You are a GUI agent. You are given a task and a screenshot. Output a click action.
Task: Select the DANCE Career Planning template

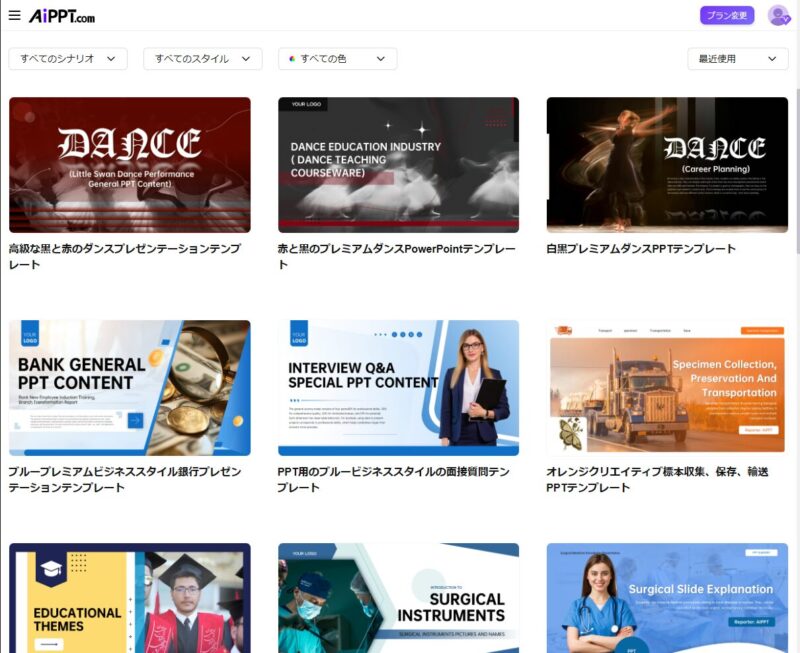(x=667, y=165)
